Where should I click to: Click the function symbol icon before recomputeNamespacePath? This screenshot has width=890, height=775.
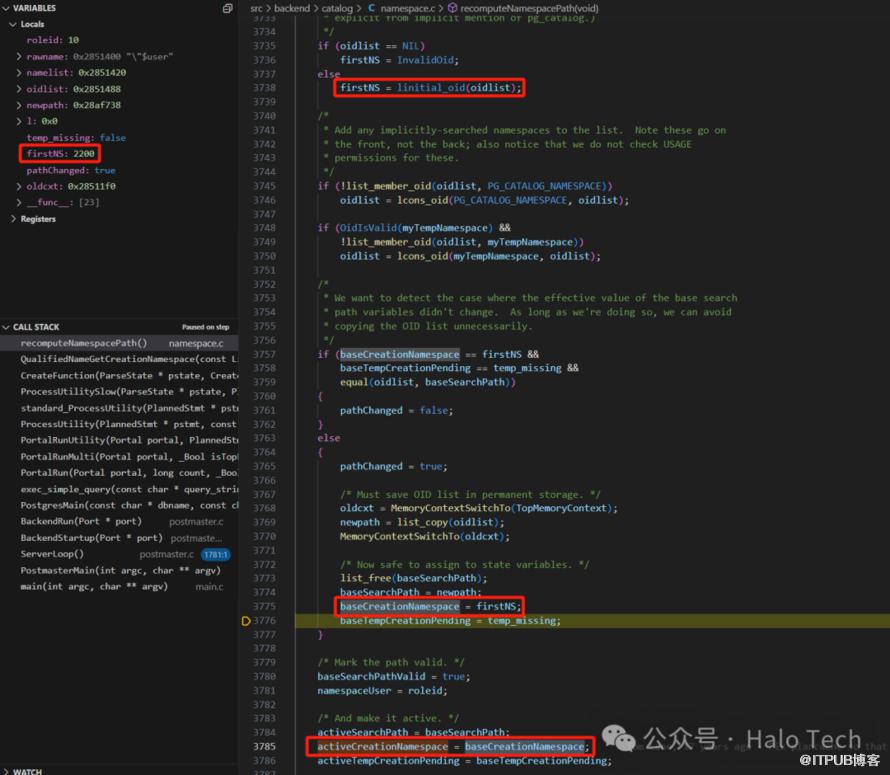click(x=450, y=8)
